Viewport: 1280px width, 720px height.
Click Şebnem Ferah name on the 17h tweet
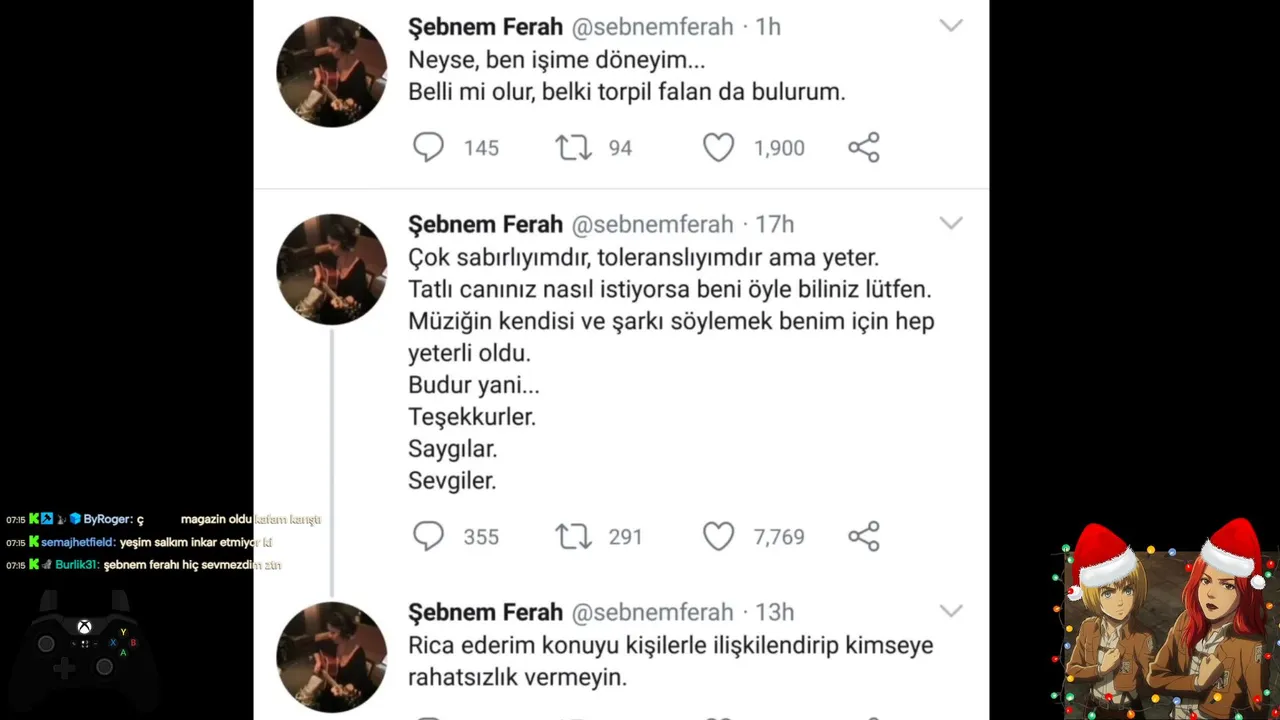tap(485, 224)
